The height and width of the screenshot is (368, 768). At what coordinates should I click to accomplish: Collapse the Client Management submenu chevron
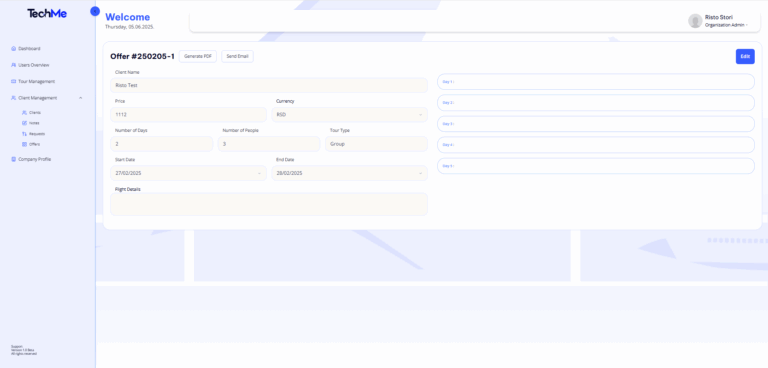pyautogui.click(x=80, y=98)
